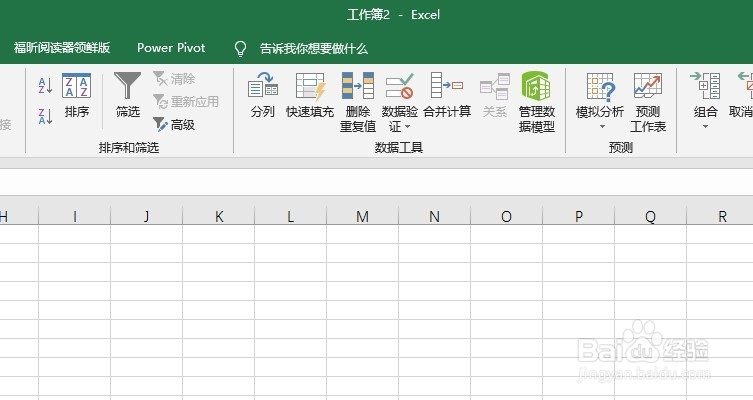
Task: Sort descending Z to A
Action: pos(45,116)
